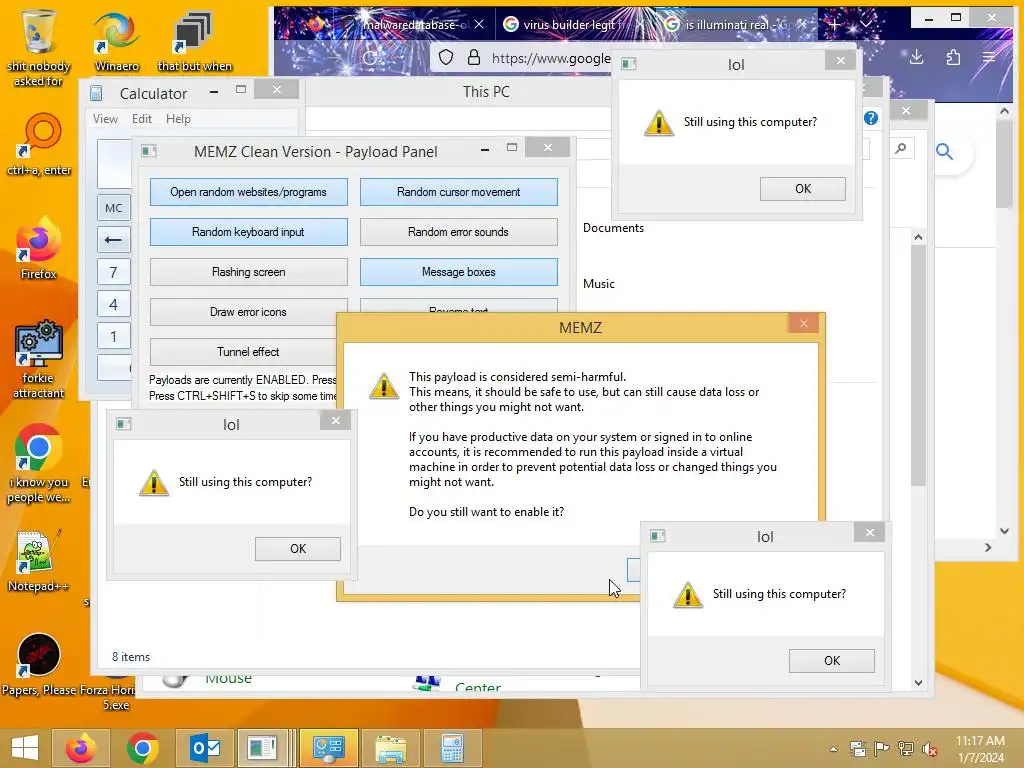Viewport: 1024px width, 768px height.
Task: Open Calculator from the taskbar
Action: tap(452, 748)
